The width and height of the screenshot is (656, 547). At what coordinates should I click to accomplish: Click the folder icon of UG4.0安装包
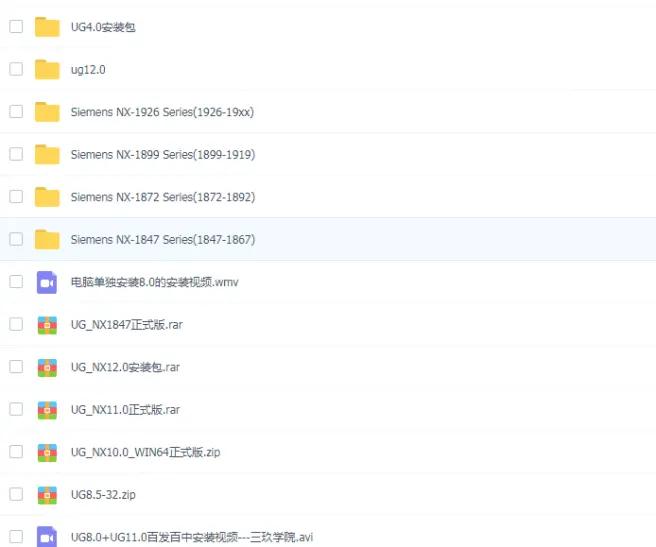pos(47,27)
